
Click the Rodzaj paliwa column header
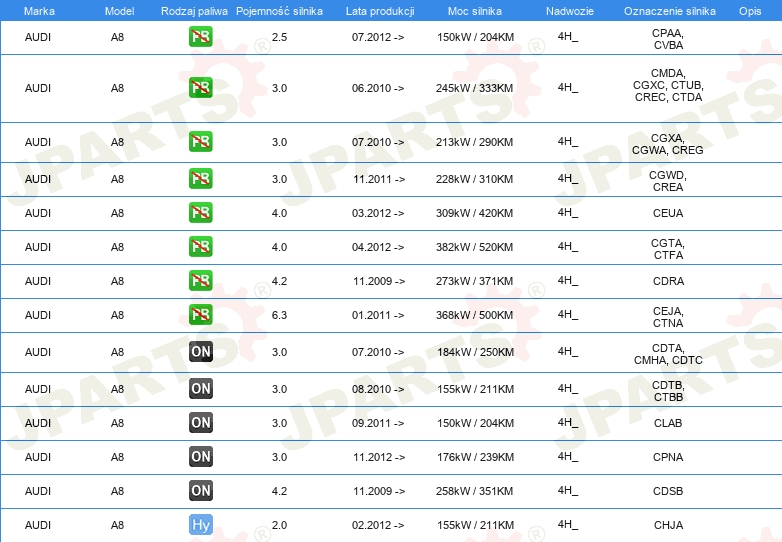click(194, 11)
